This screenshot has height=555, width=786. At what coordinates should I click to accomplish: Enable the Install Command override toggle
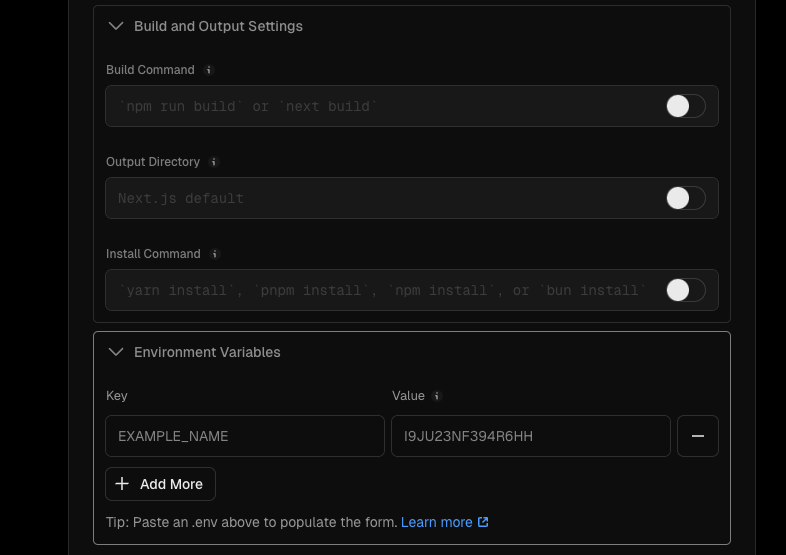click(x=686, y=290)
